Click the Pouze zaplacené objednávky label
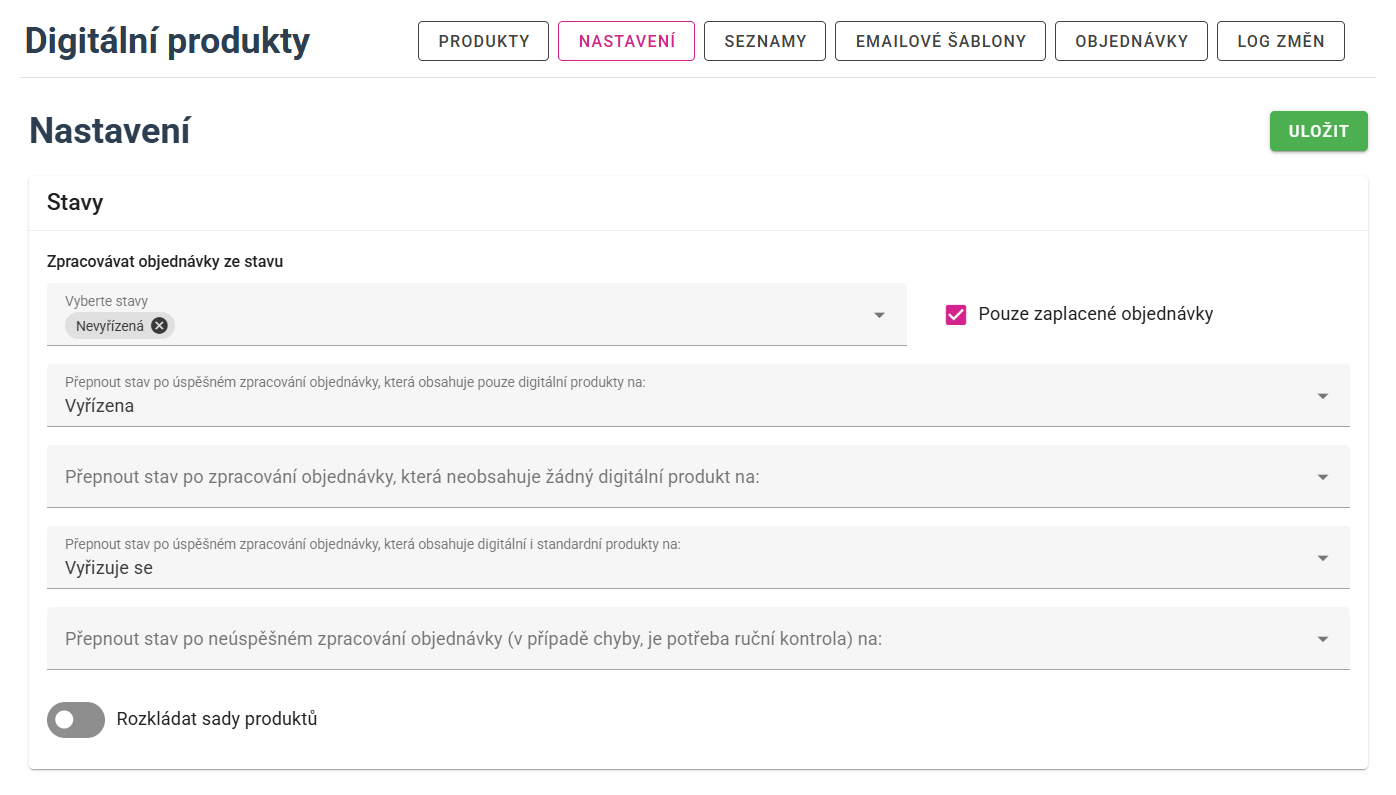Screen dimensions: 1396x795 [1095, 314]
